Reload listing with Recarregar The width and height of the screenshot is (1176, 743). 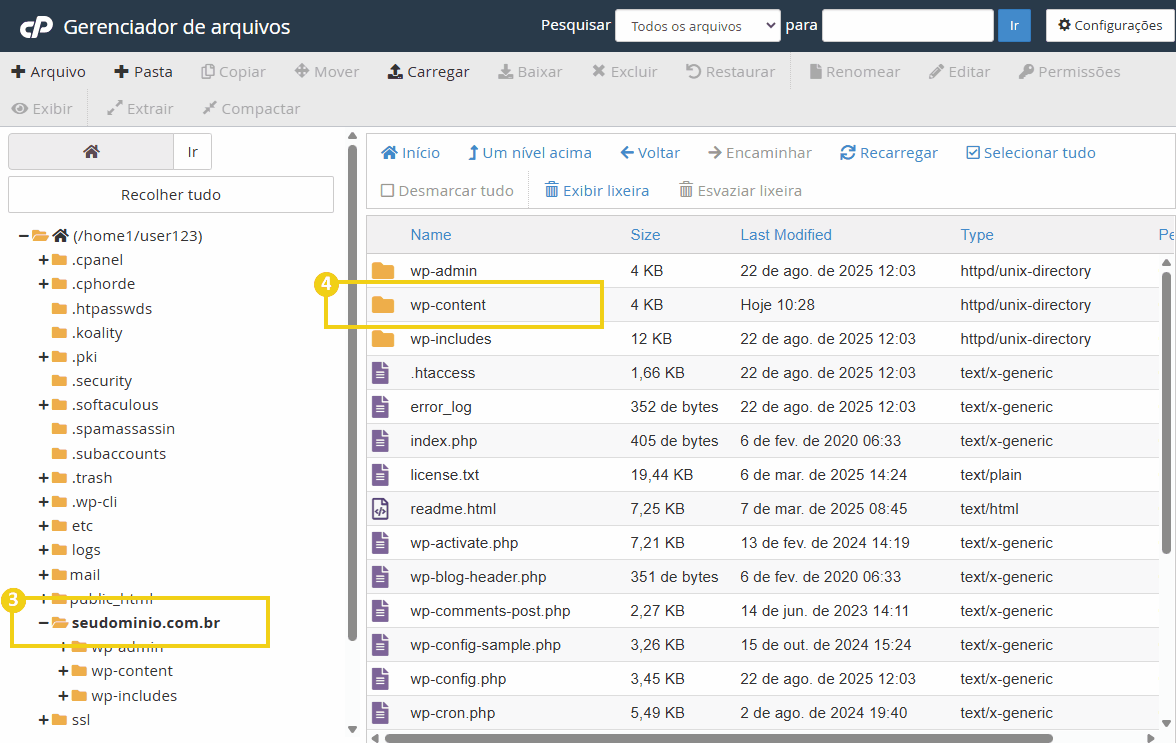pyautogui.click(x=889, y=153)
